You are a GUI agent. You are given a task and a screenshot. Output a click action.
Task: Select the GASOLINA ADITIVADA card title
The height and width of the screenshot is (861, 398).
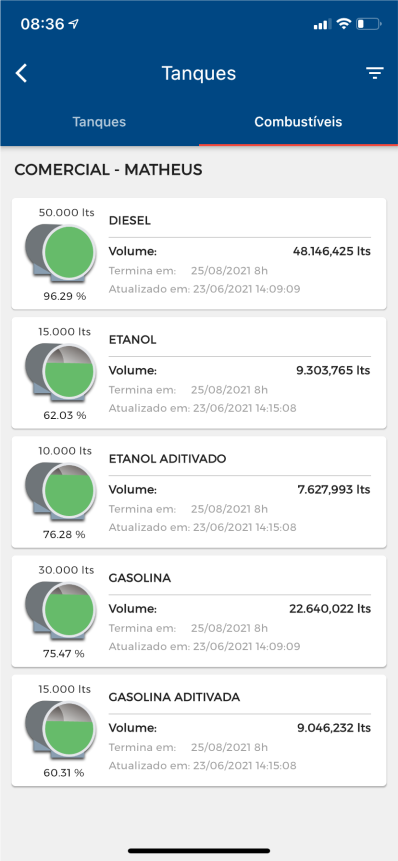point(174,697)
